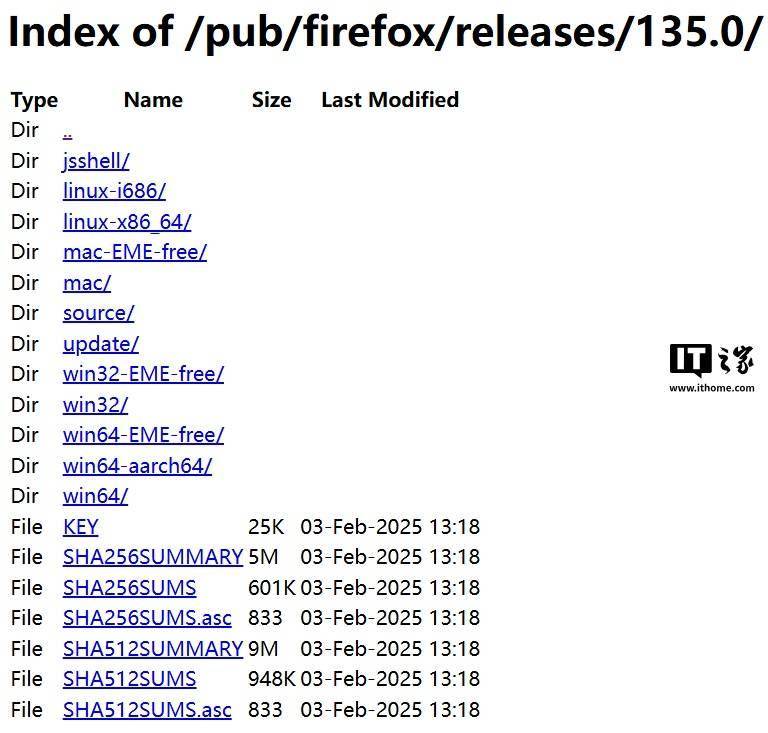This screenshot has width=768, height=733.
Task: Open the SHA512SUMS file link
Action: (x=129, y=679)
